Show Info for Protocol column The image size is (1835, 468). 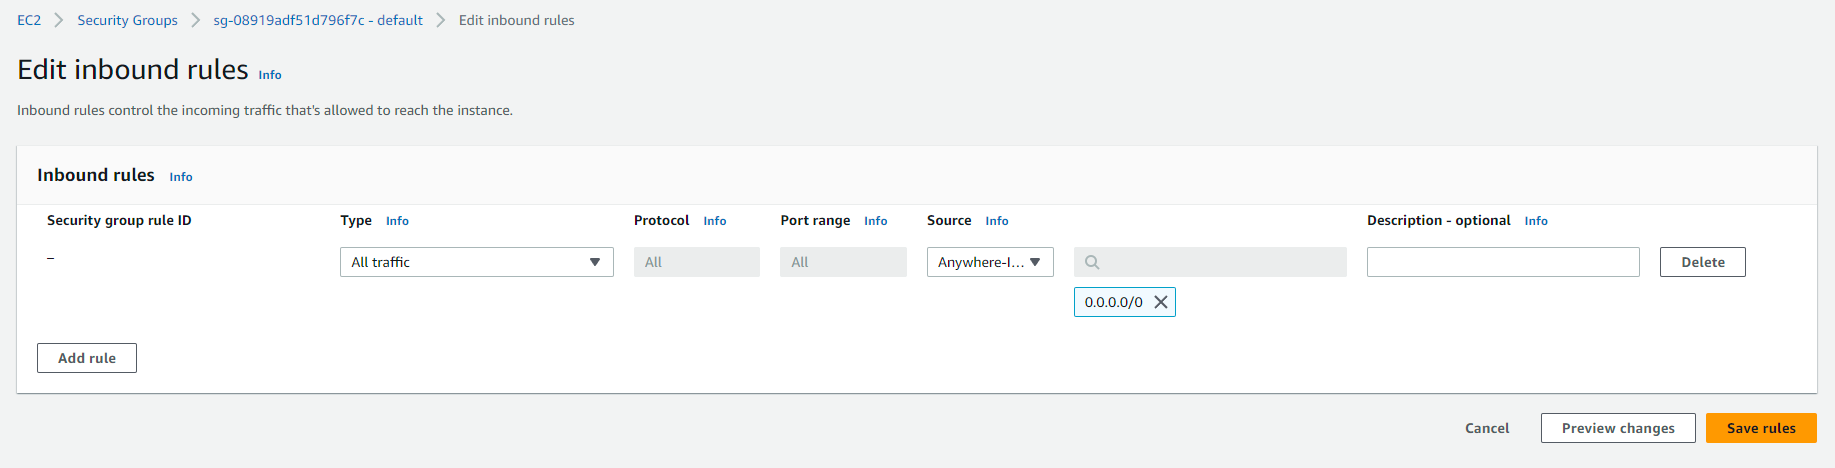(714, 221)
